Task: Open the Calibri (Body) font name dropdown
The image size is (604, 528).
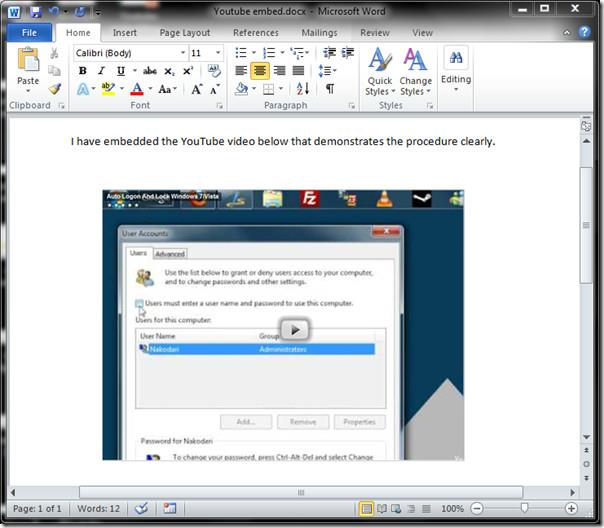Action: point(183,53)
